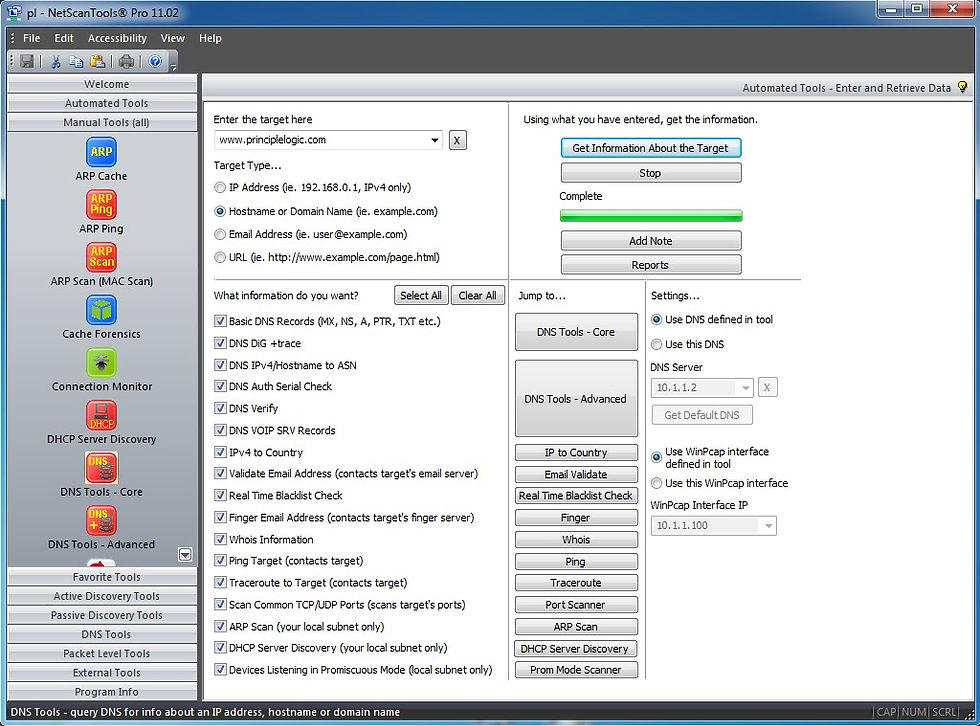Jump to the Whois tool
This screenshot has height=726, width=980.
576,539
